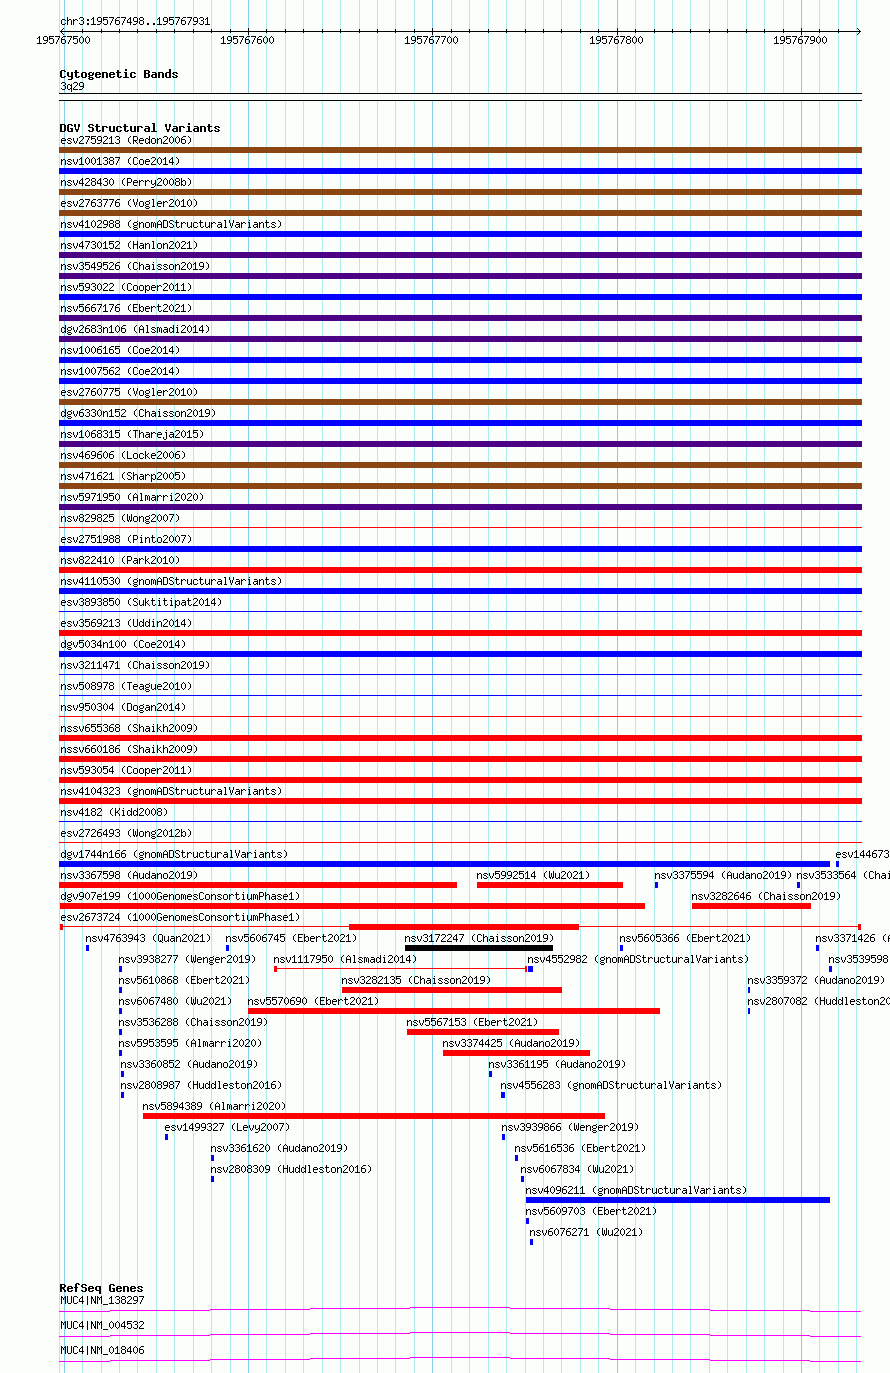The width and height of the screenshot is (890, 1373).
Task: Click nsv5971950 (Almarri2020) label
Action: pos(132,497)
